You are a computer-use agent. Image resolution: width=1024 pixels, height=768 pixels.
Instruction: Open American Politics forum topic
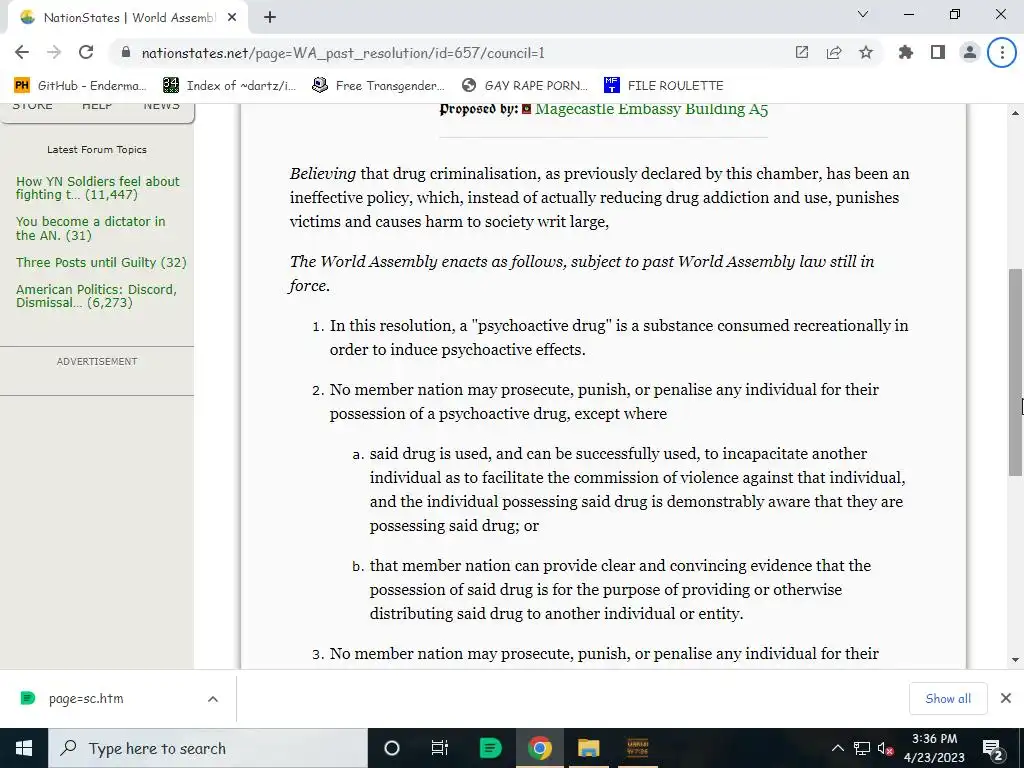(x=96, y=296)
